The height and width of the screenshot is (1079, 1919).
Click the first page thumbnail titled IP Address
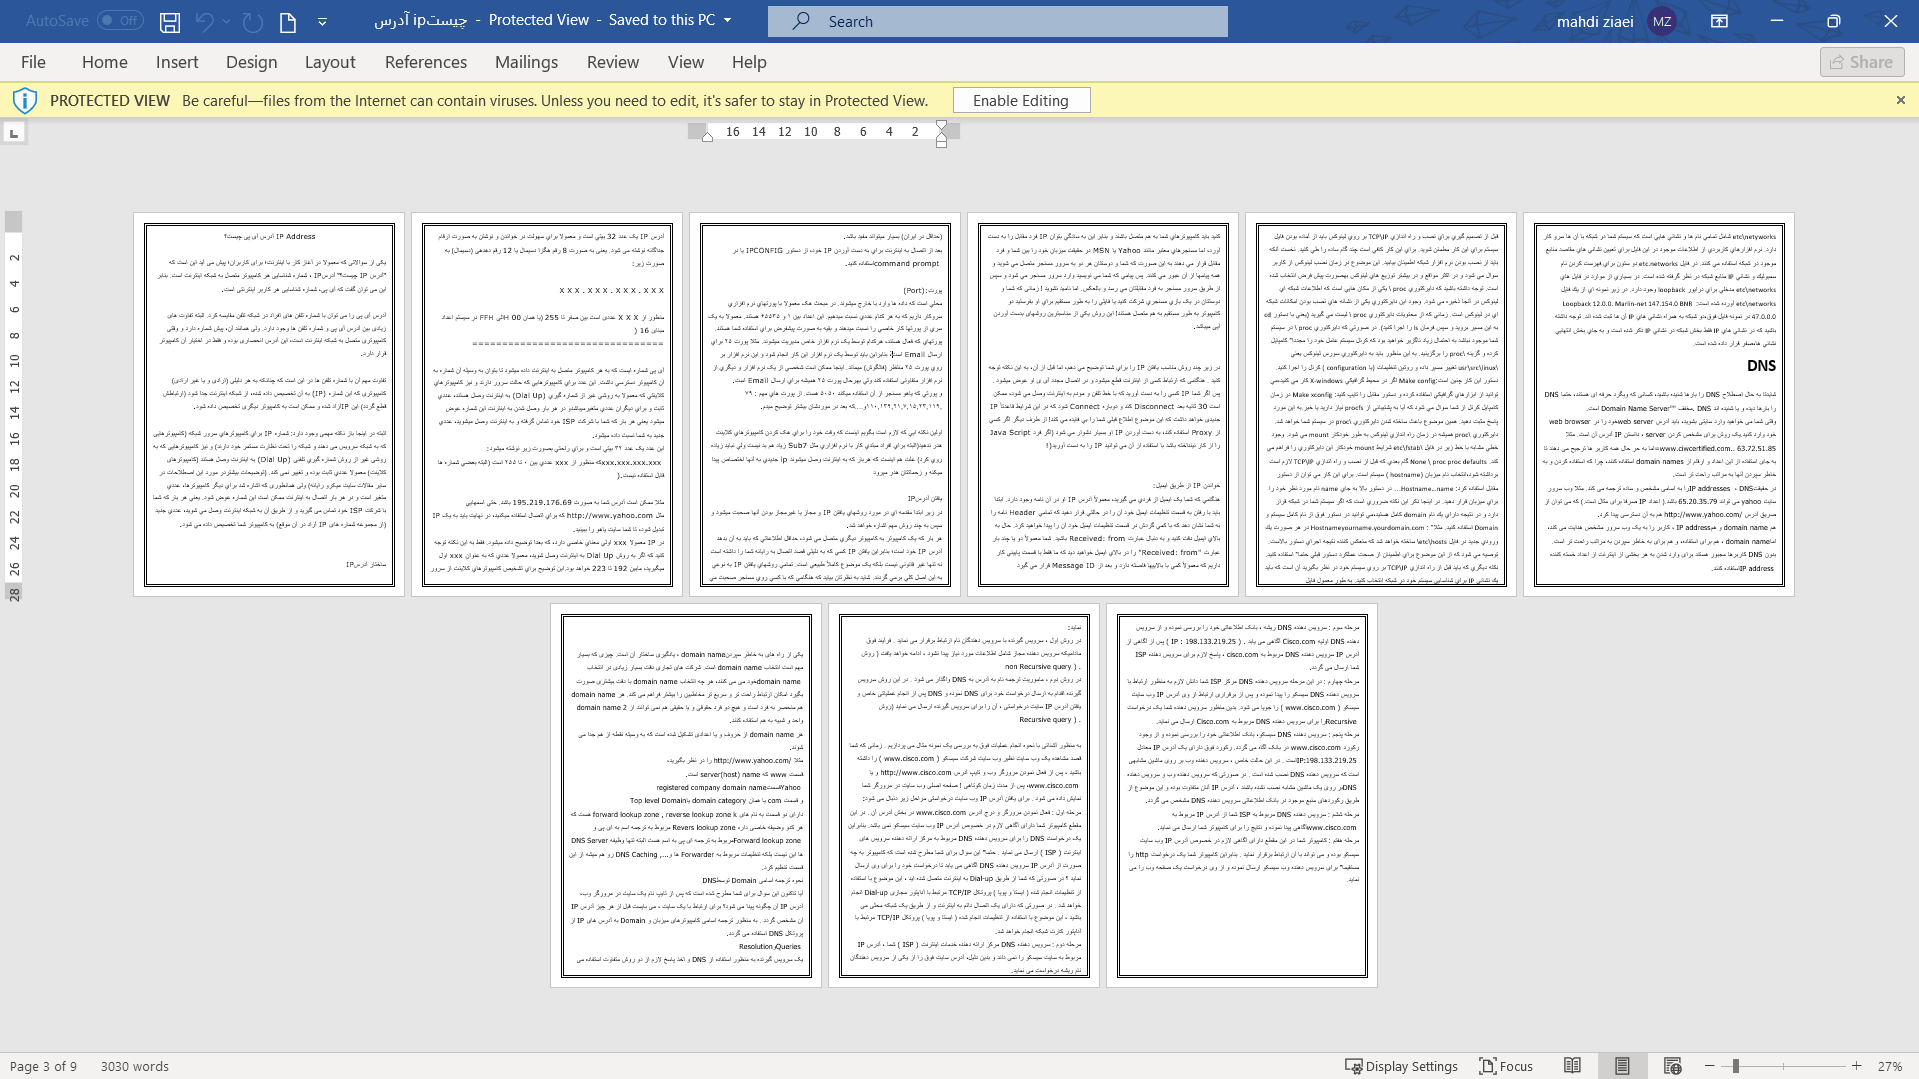(269, 404)
